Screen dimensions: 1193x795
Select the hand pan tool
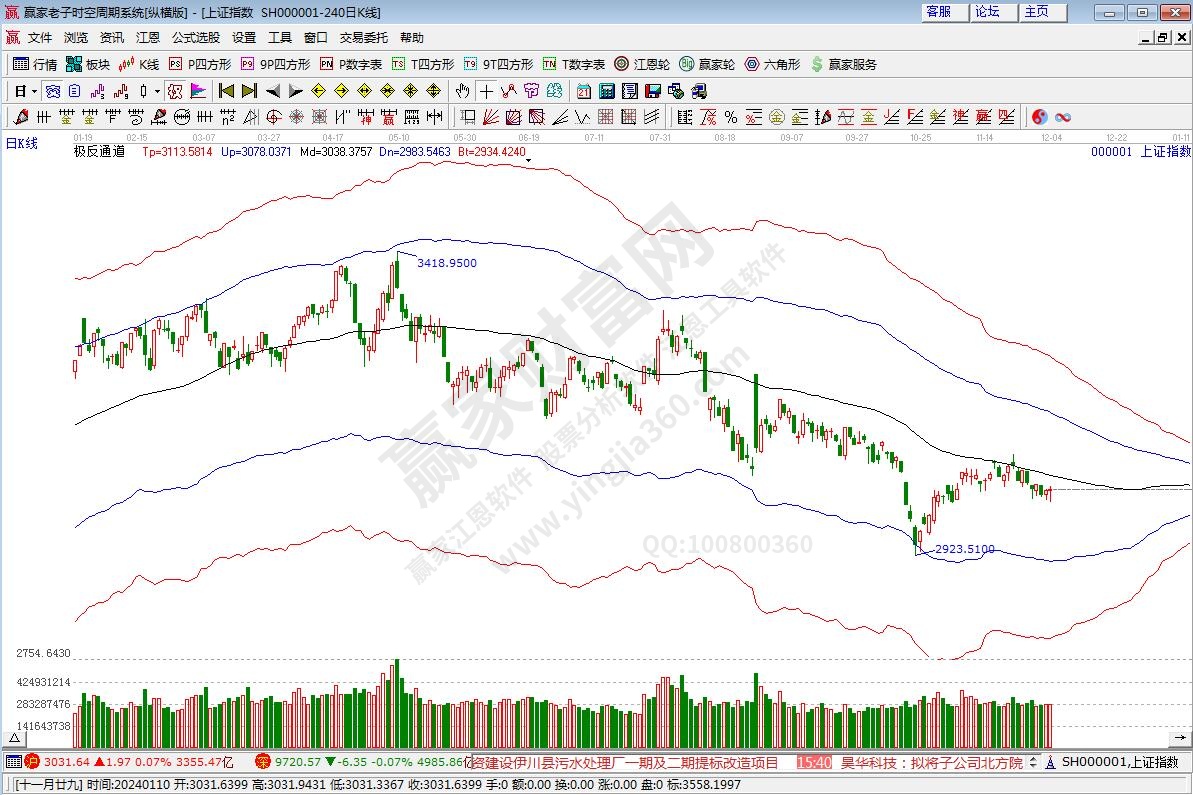464,91
